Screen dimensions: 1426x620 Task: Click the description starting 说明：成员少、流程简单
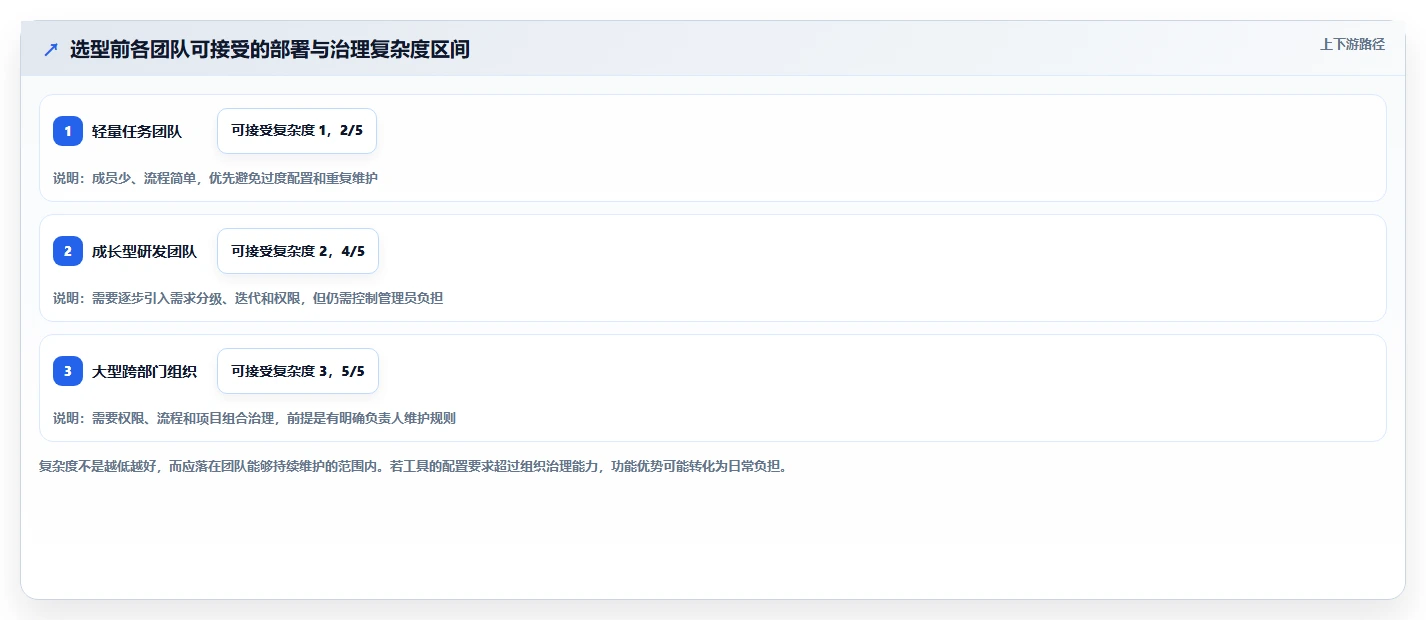pos(216,178)
